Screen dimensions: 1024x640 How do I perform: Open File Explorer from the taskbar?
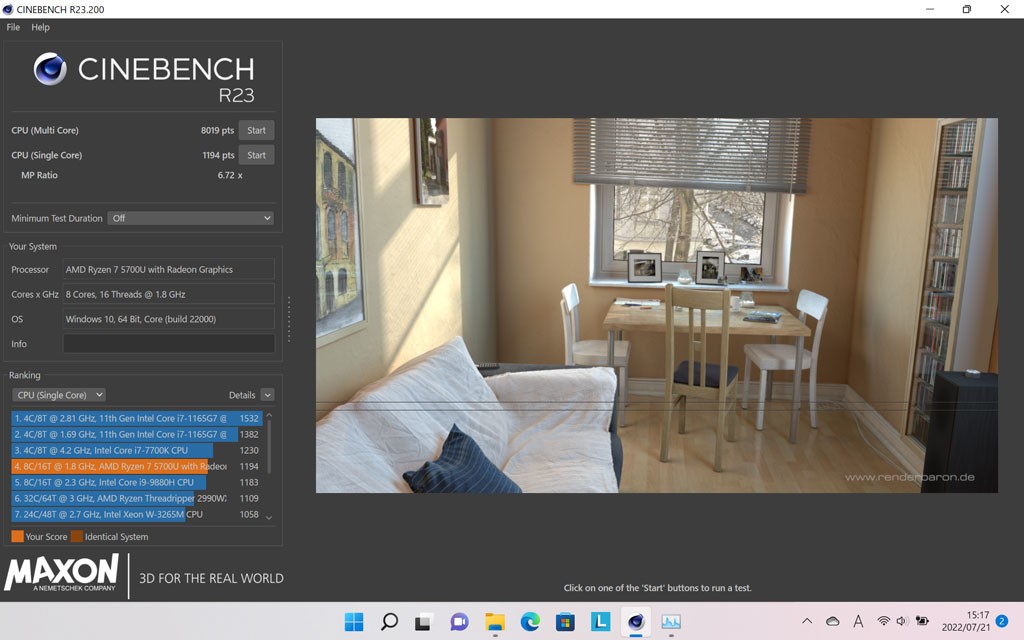coord(495,622)
